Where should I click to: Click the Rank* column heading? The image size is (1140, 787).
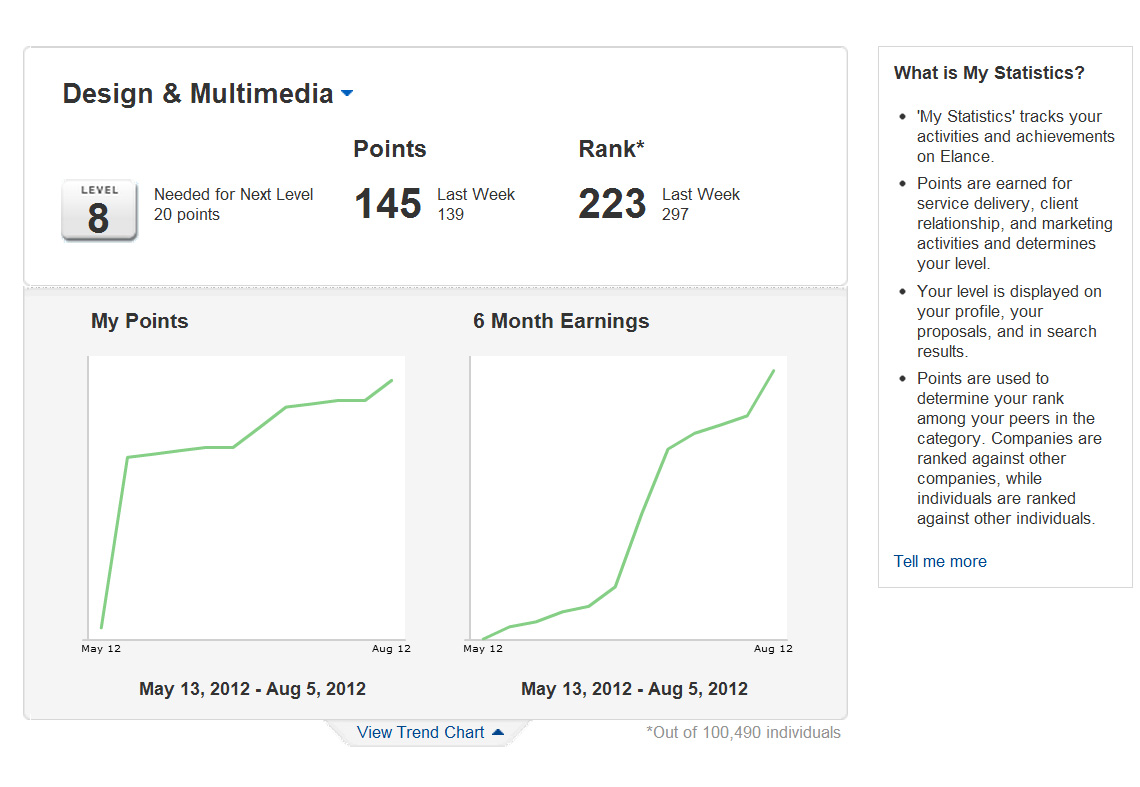coord(611,149)
